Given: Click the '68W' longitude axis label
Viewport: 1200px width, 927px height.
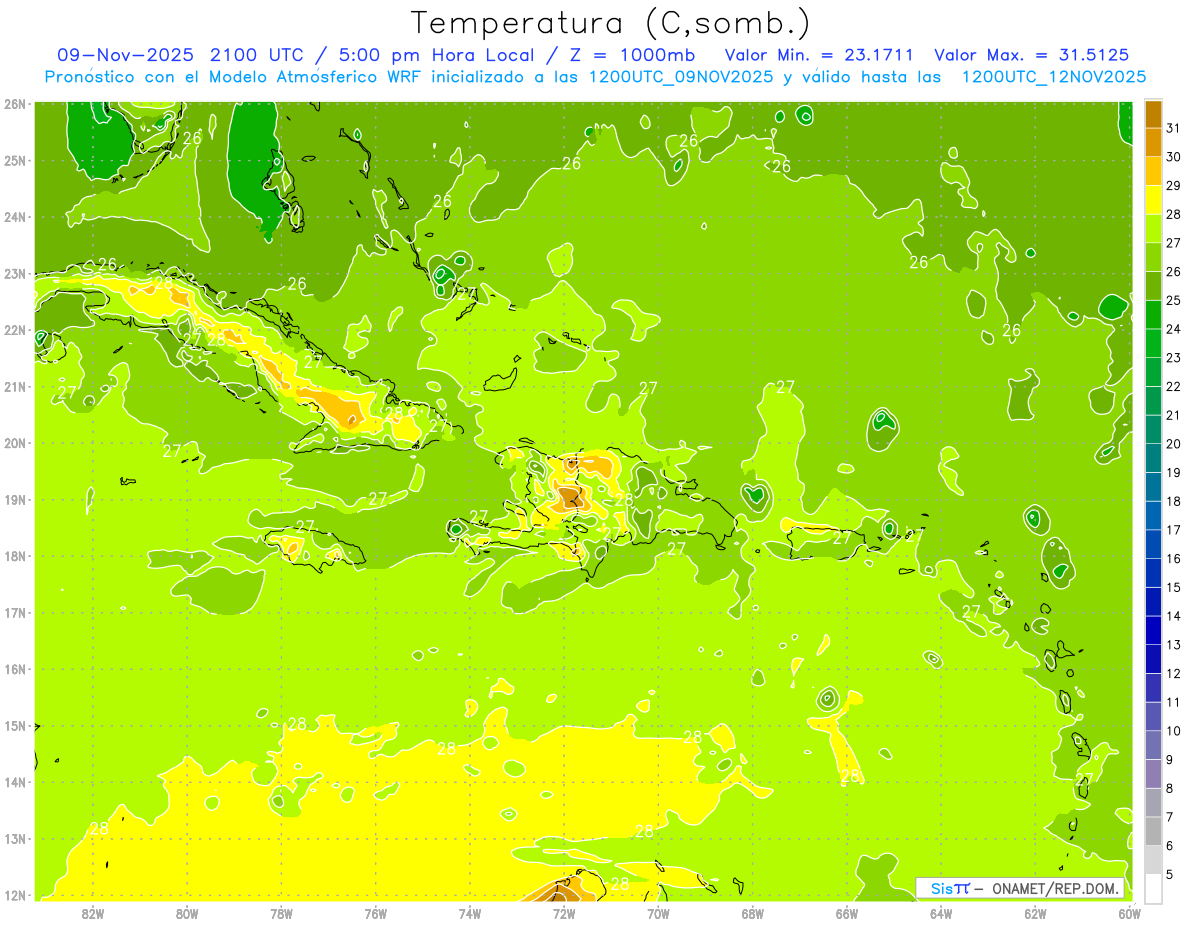Looking at the screenshot, I should point(753,913).
